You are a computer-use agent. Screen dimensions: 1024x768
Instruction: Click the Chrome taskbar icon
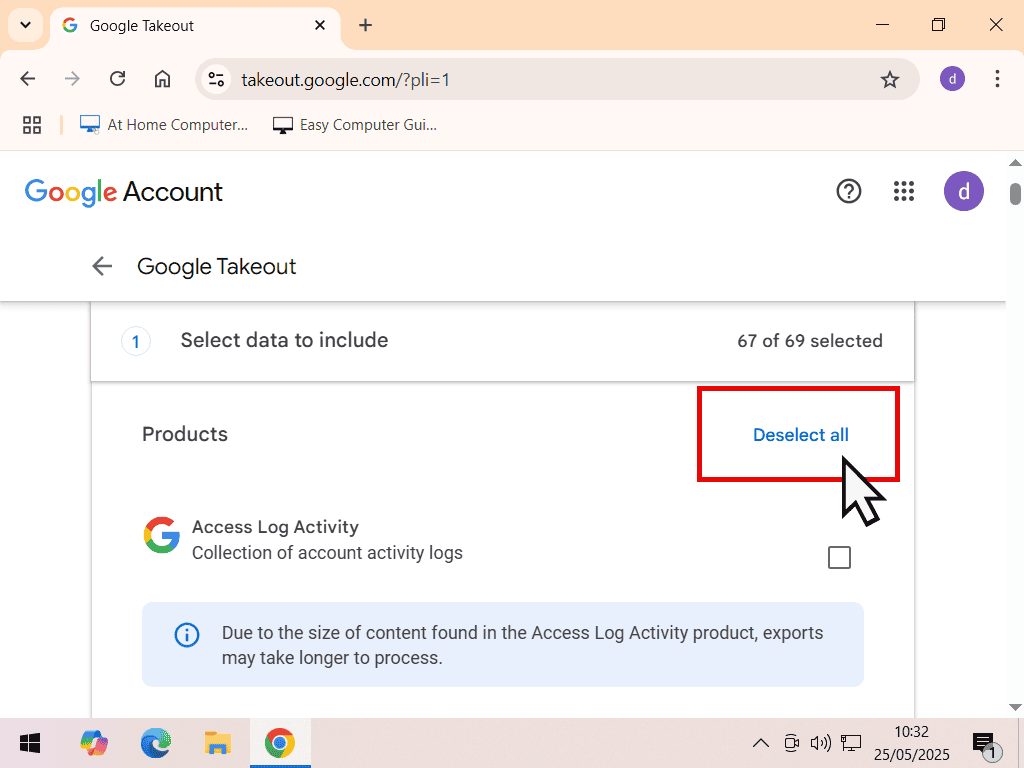(x=280, y=743)
